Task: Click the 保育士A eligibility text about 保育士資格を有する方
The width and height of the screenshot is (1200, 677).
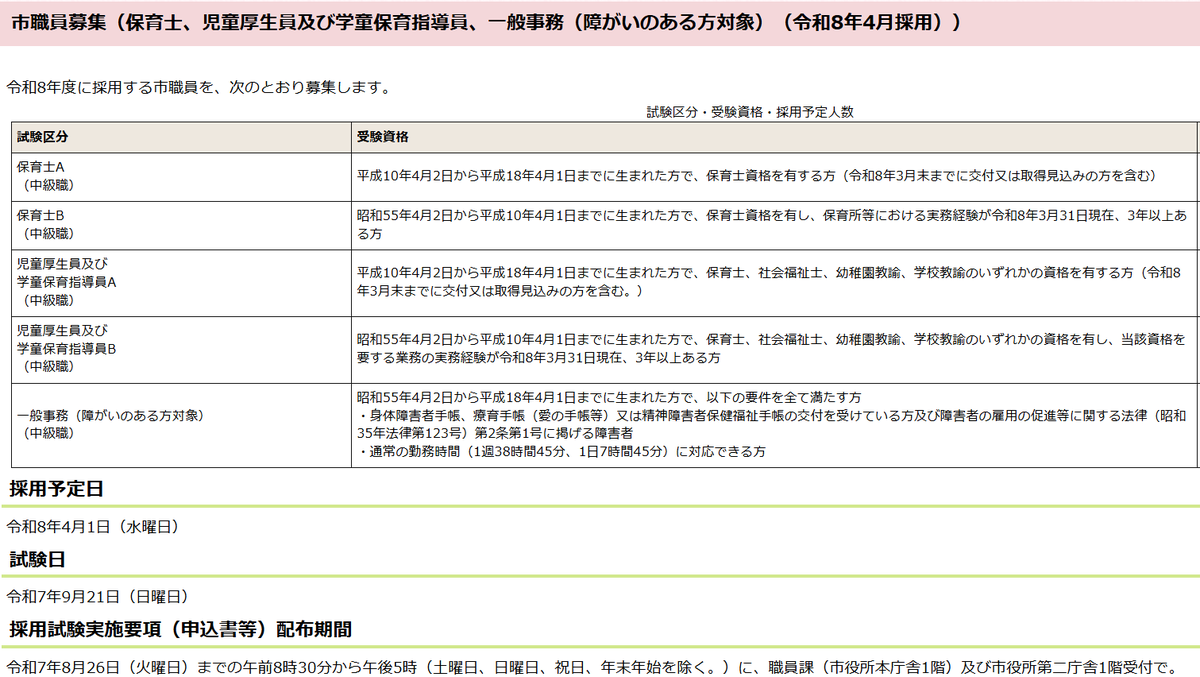Action: click(x=757, y=176)
